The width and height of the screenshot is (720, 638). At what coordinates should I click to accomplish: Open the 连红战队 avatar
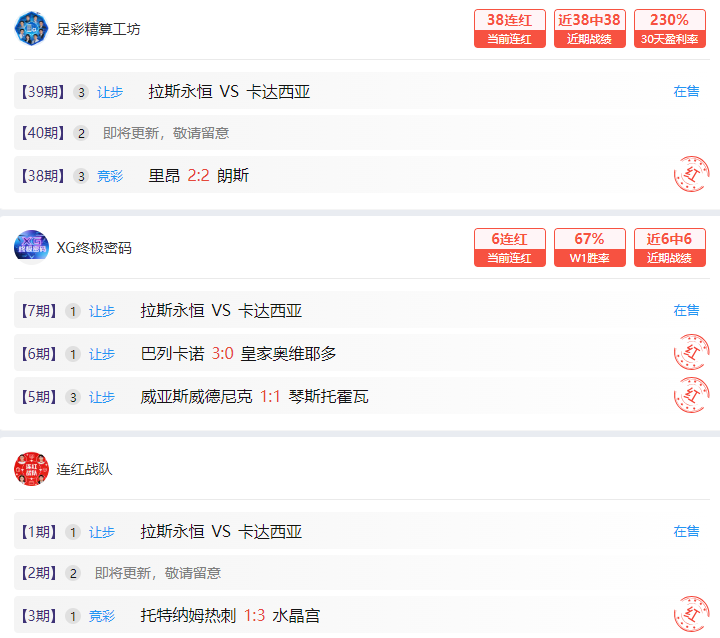tap(31, 469)
